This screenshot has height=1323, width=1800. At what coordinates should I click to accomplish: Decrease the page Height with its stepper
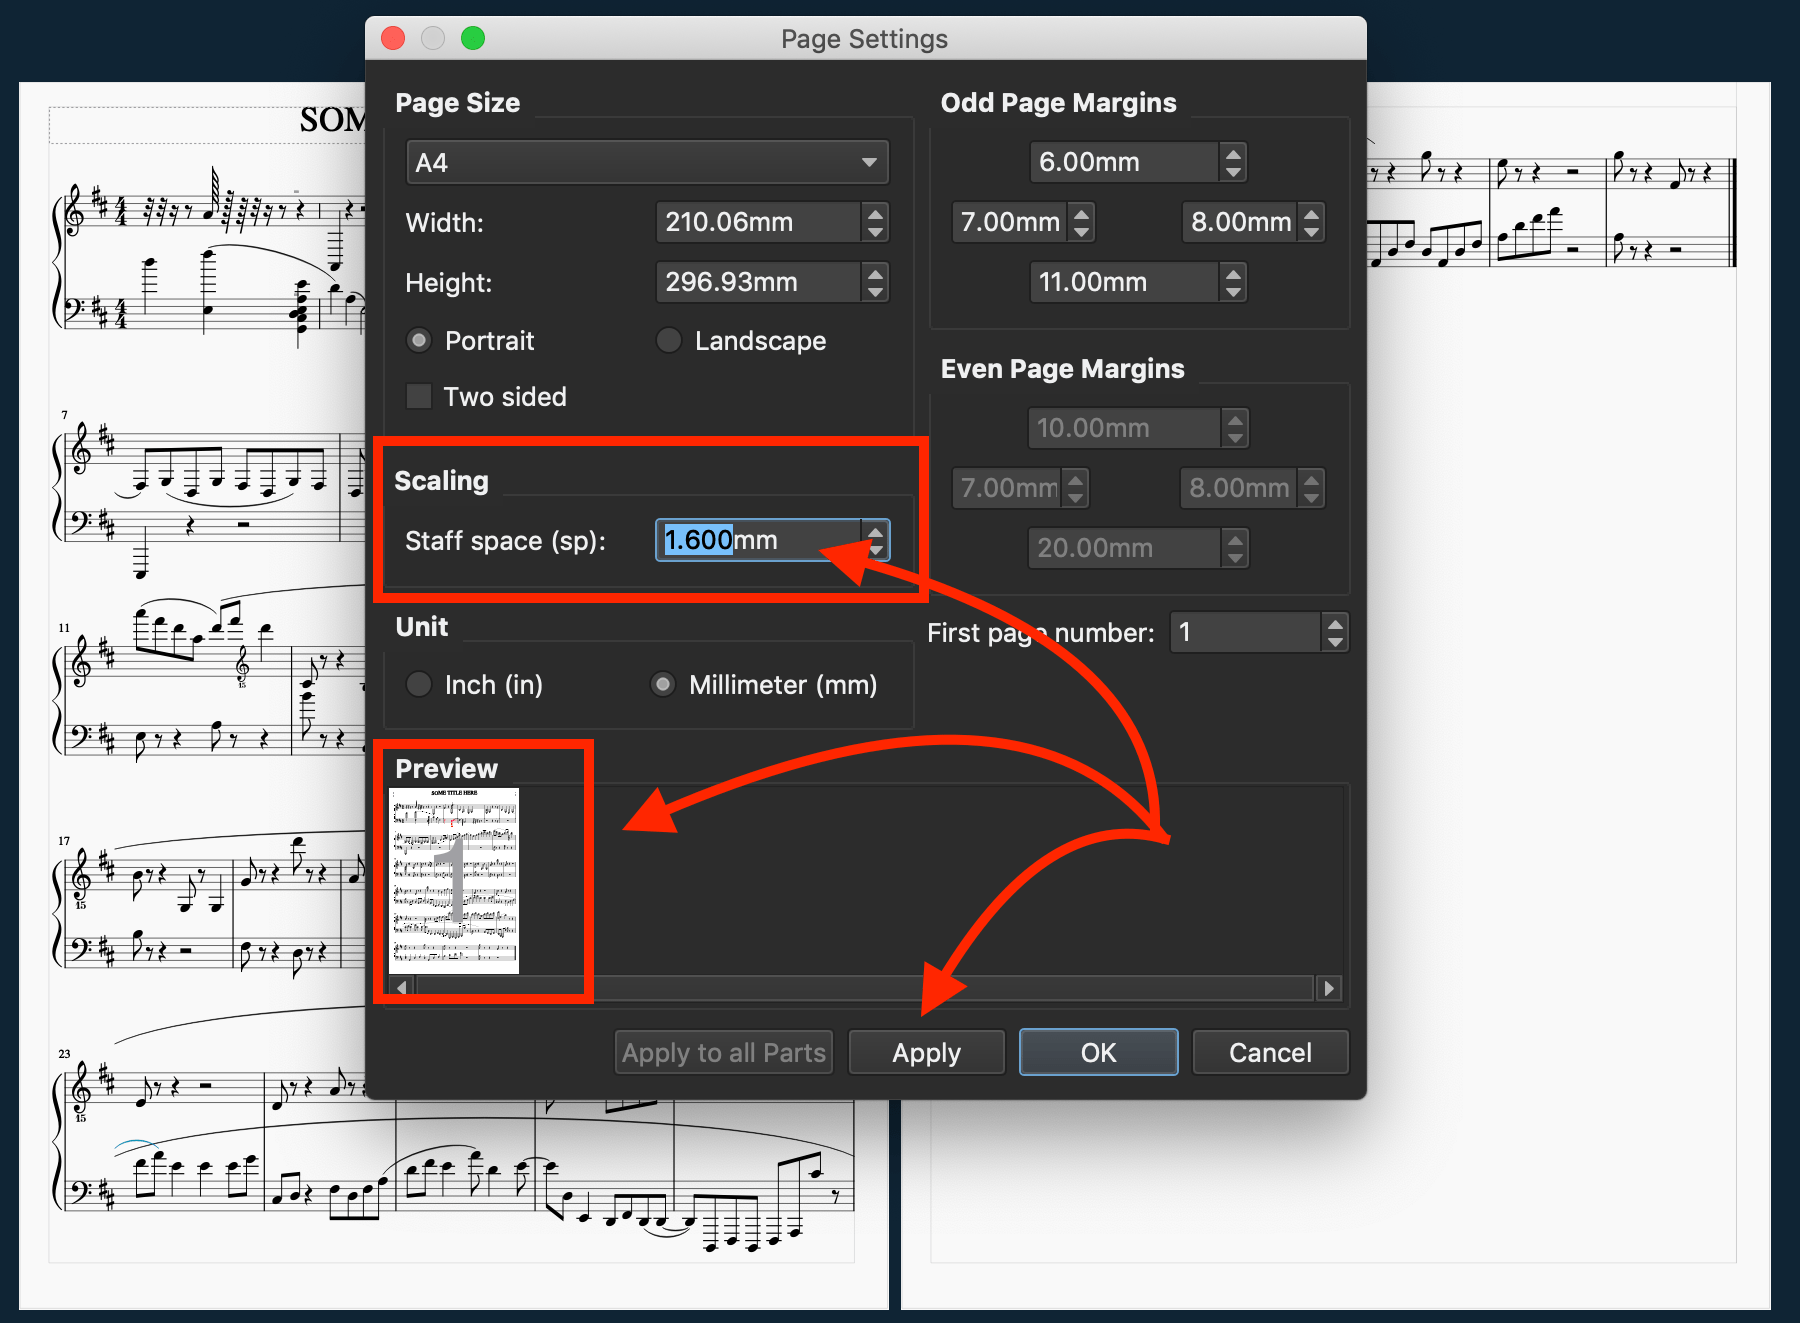tap(876, 290)
